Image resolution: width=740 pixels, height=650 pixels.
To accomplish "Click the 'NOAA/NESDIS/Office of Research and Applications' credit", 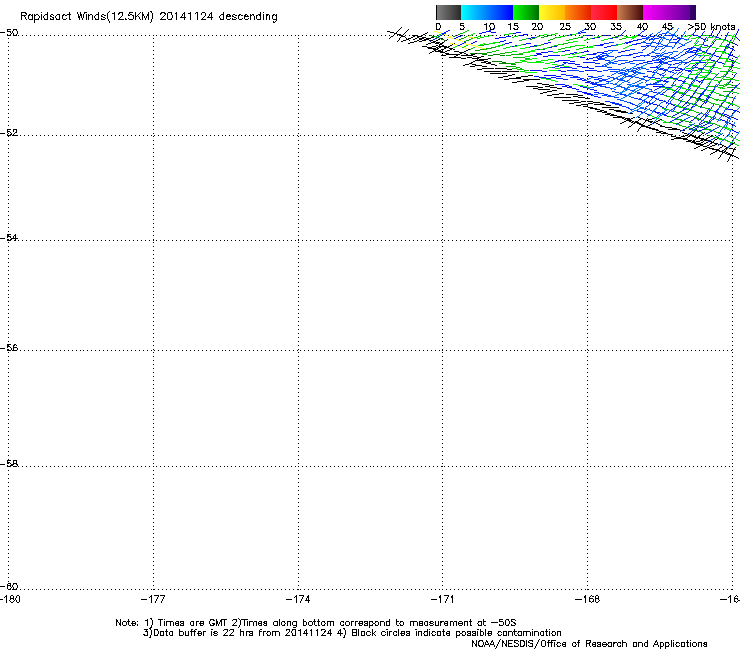I will (589, 644).
